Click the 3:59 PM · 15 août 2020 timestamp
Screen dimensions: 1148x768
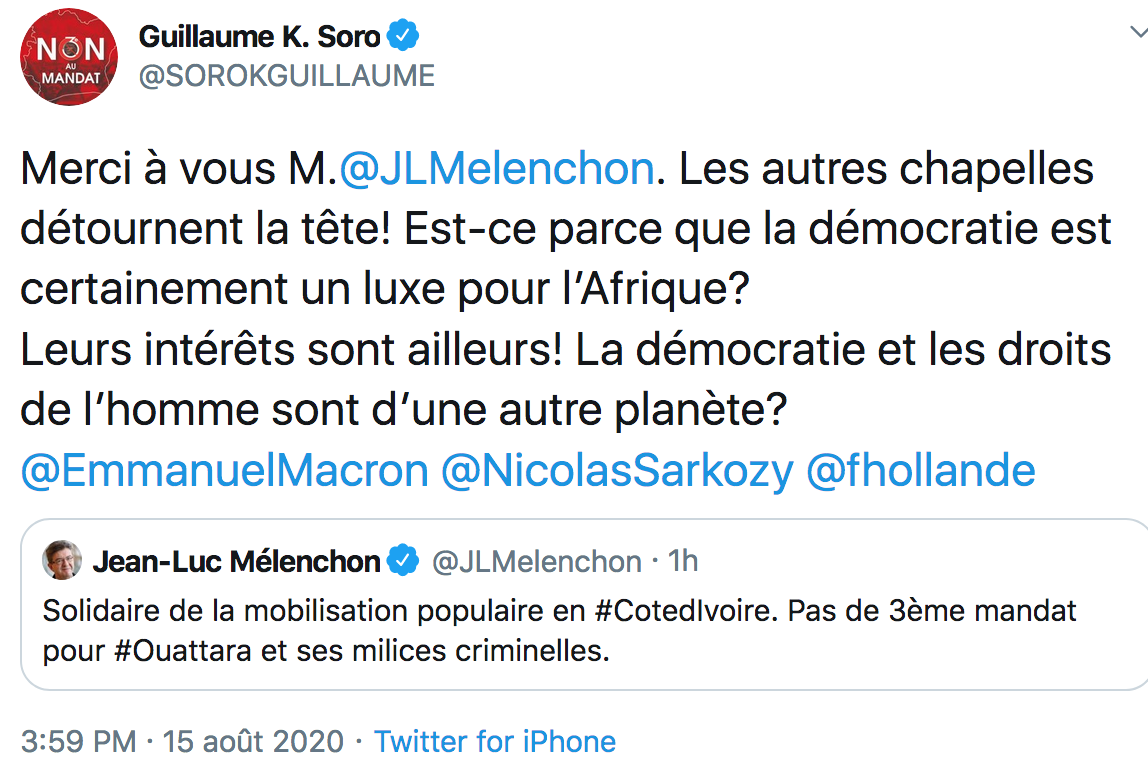click(x=182, y=742)
